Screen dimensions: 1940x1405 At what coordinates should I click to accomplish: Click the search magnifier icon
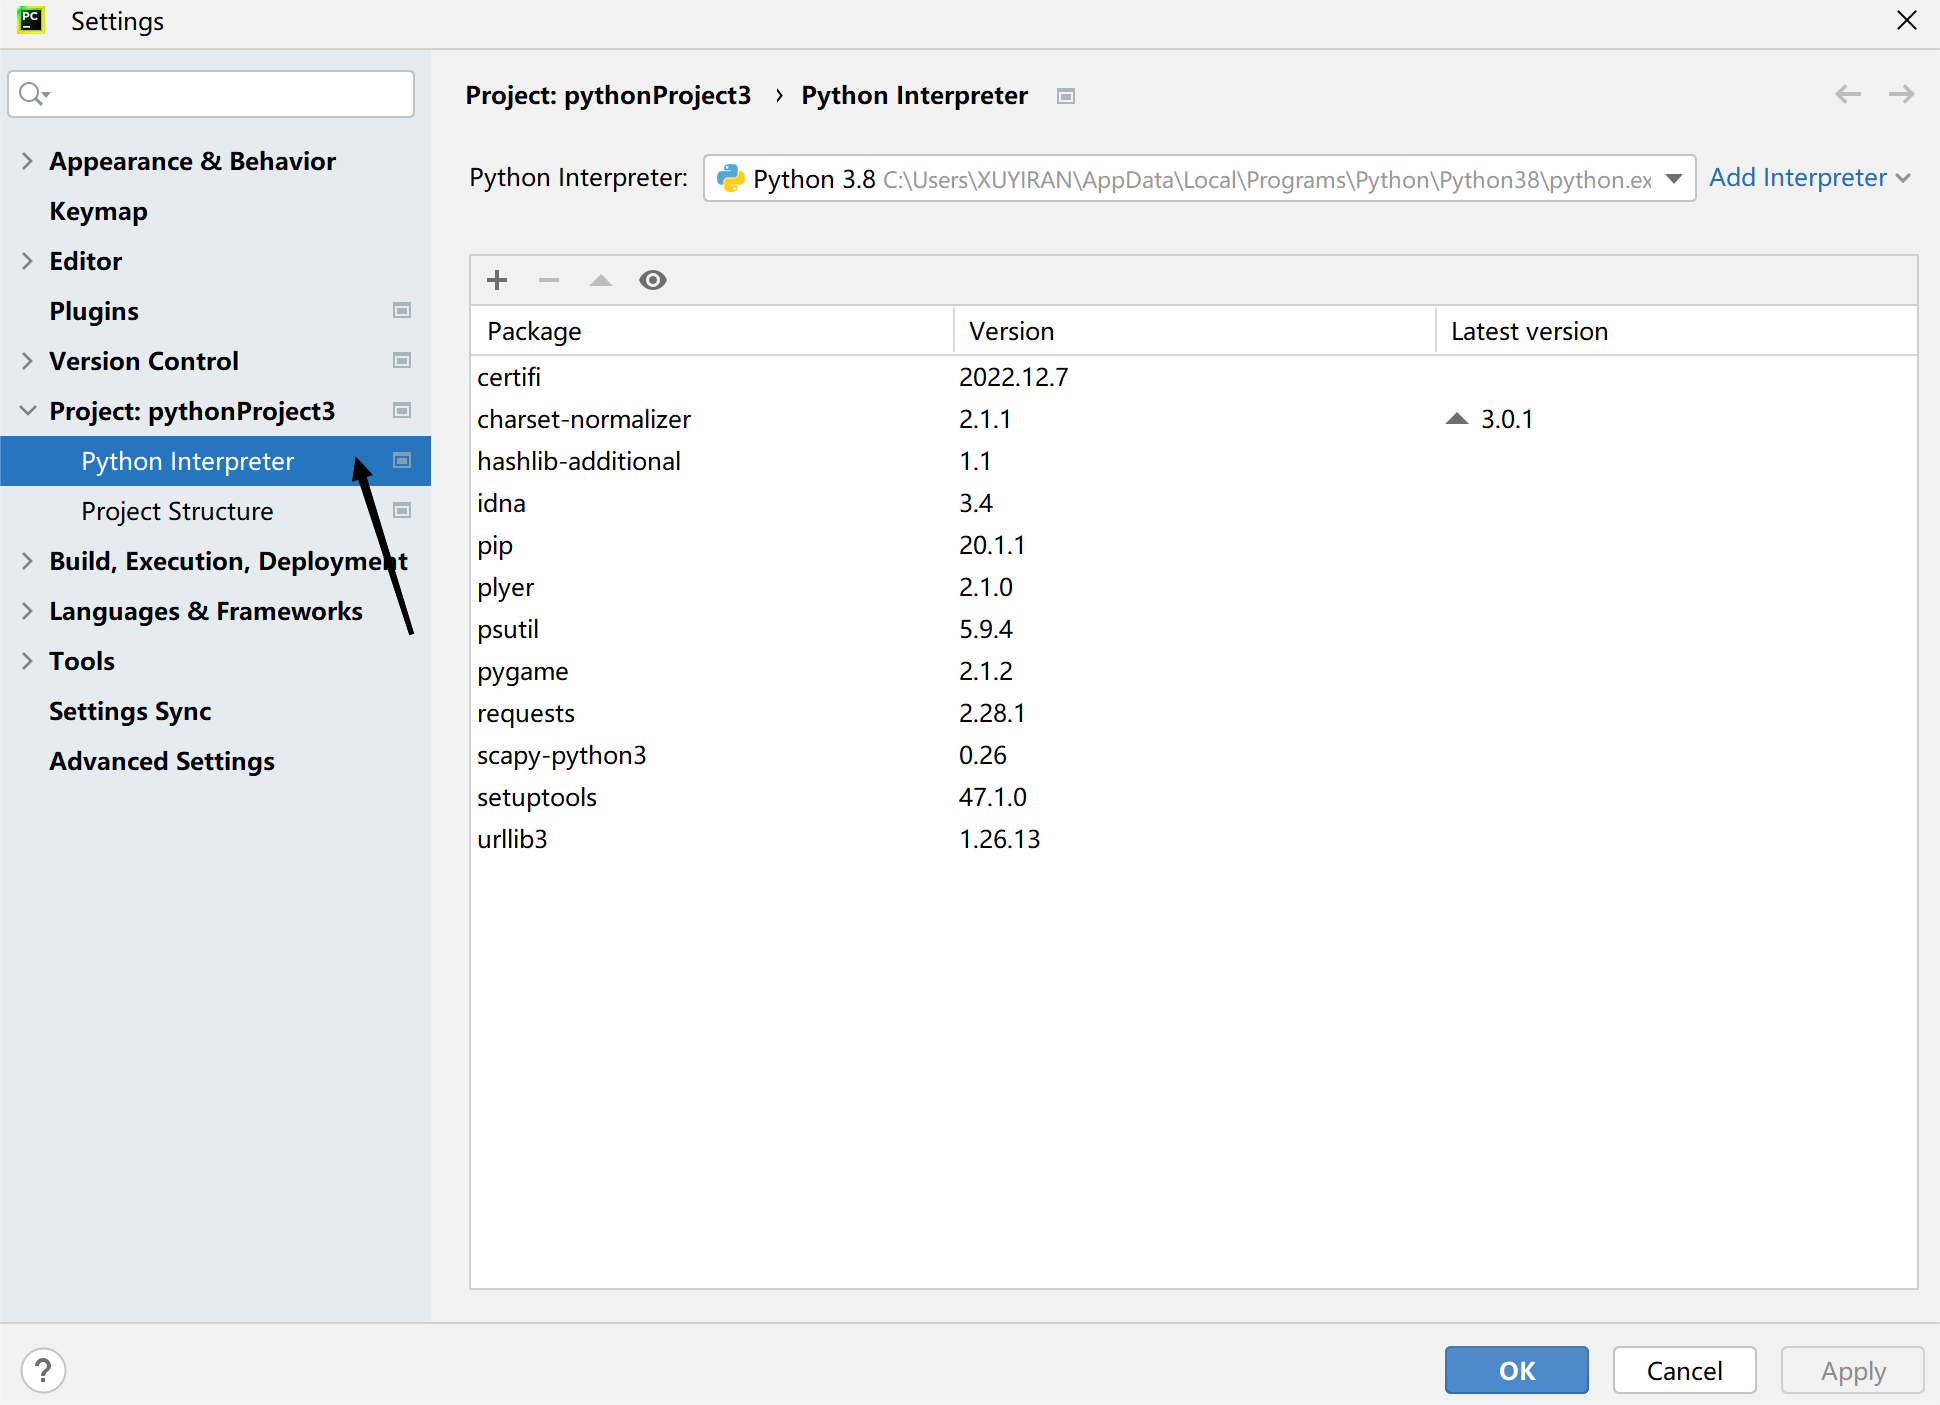[x=34, y=94]
